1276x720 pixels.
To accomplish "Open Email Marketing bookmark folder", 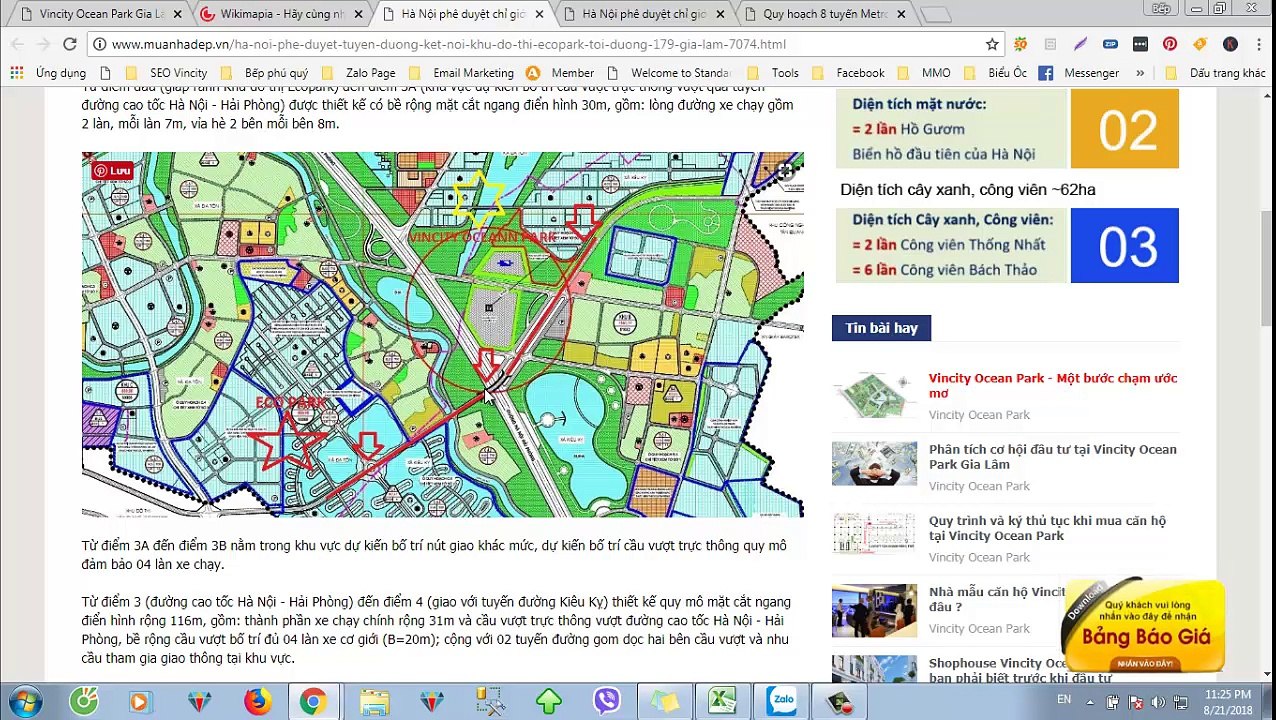I will click(461, 73).
